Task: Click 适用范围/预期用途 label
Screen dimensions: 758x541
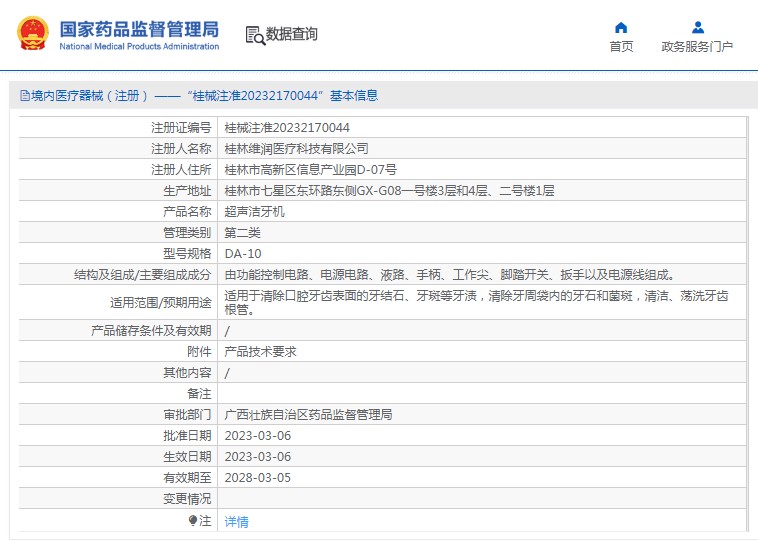Action: [160, 303]
